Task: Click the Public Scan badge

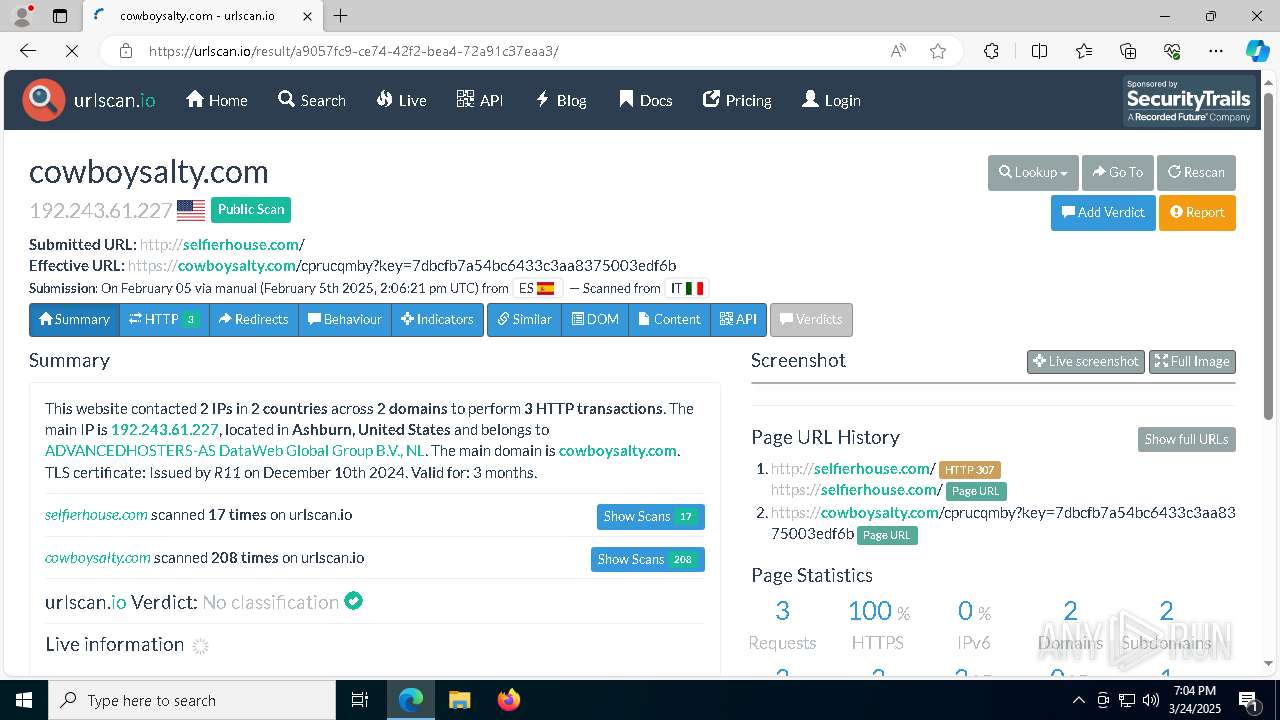Action: click(x=251, y=210)
